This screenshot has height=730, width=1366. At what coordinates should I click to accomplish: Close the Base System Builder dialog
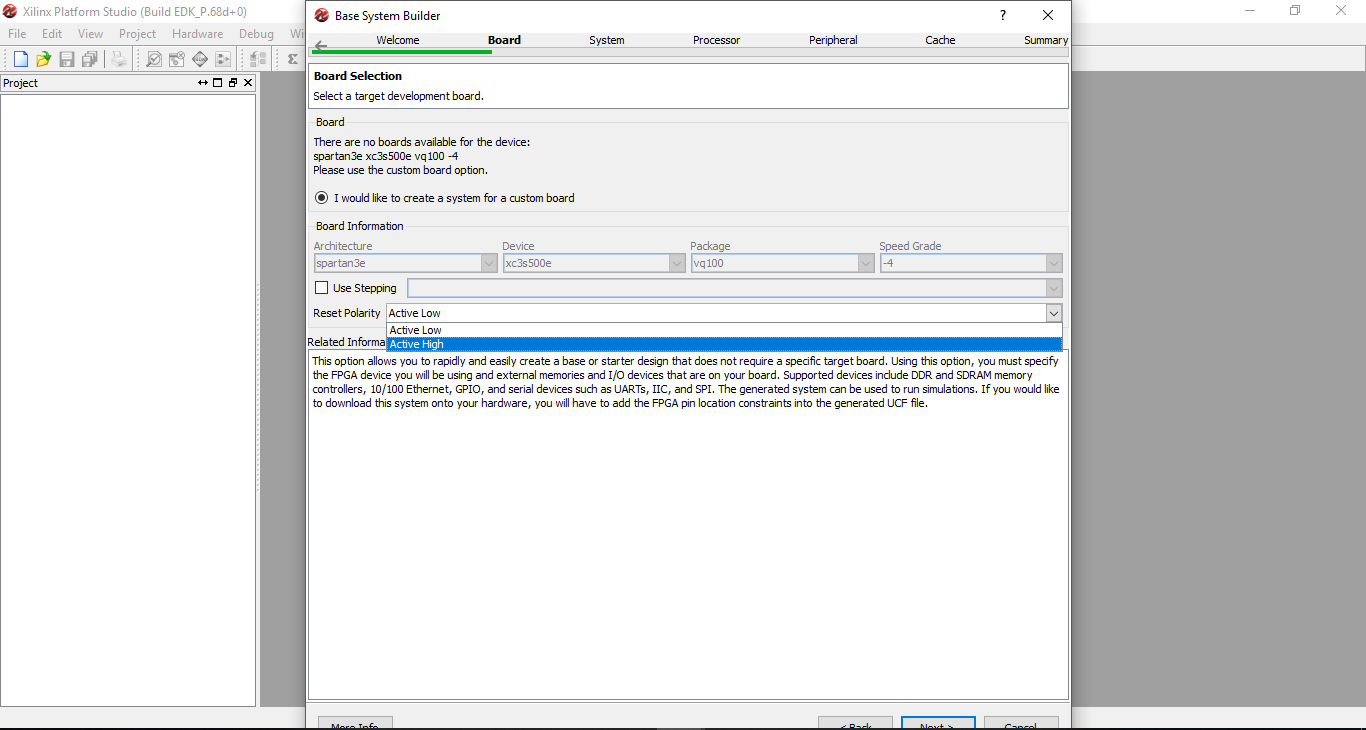(x=1048, y=15)
